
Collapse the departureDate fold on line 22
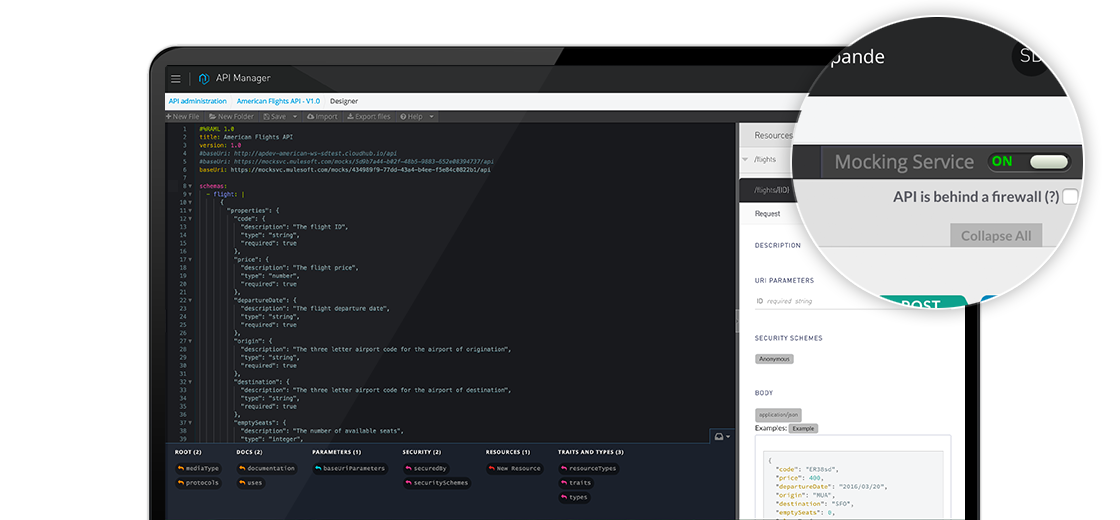pyautogui.click(x=191, y=300)
